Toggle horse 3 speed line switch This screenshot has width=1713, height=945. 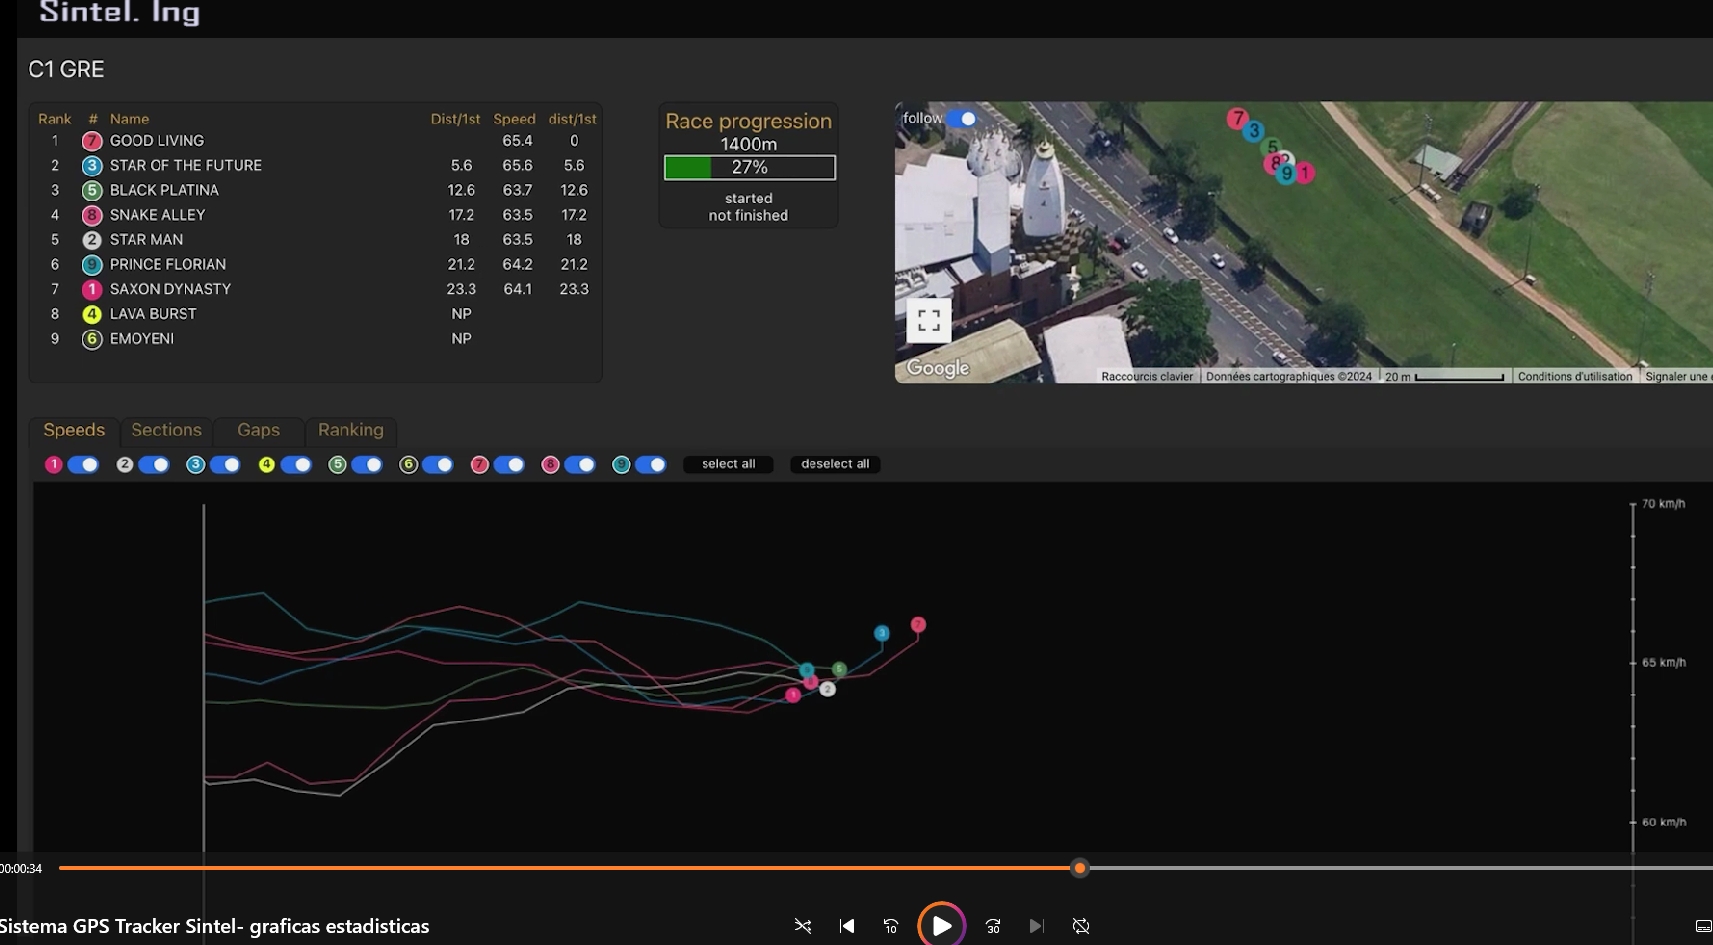(x=225, y=464)
